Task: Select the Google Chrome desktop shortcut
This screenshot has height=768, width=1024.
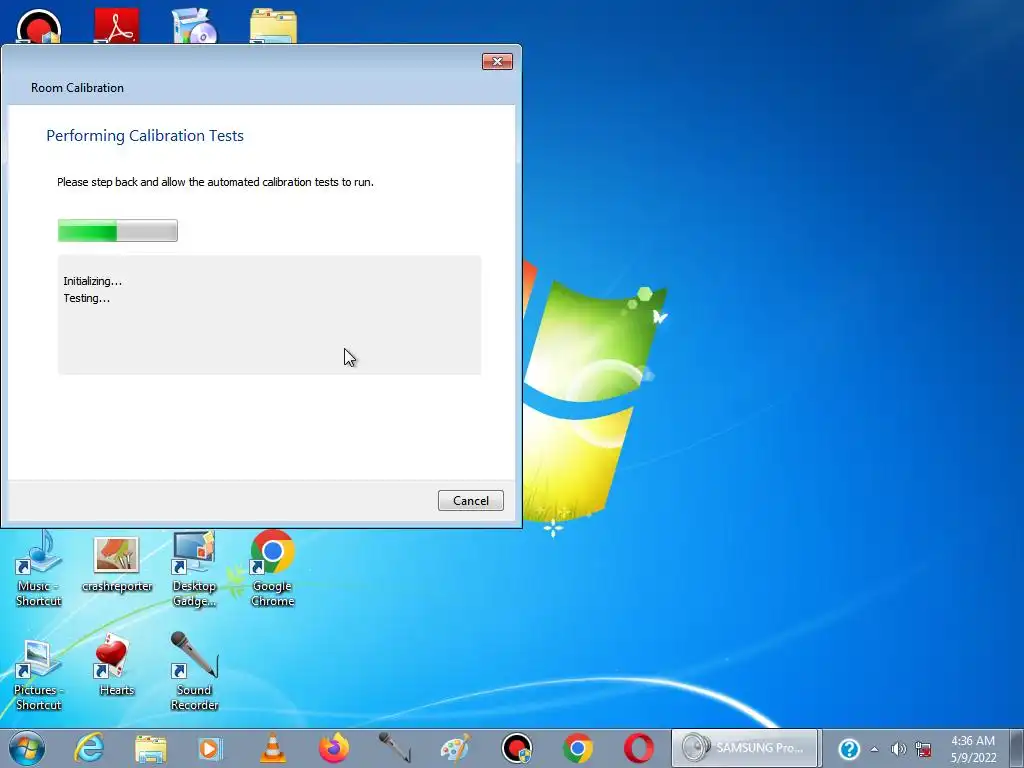Action: (x=272, y=569)
